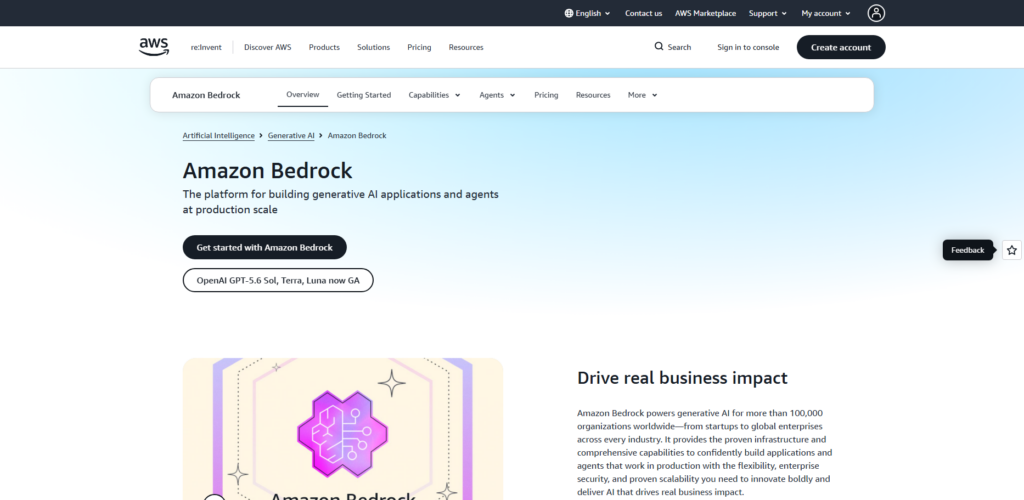Open the Discover AWS menu

[x=268, y=47]
